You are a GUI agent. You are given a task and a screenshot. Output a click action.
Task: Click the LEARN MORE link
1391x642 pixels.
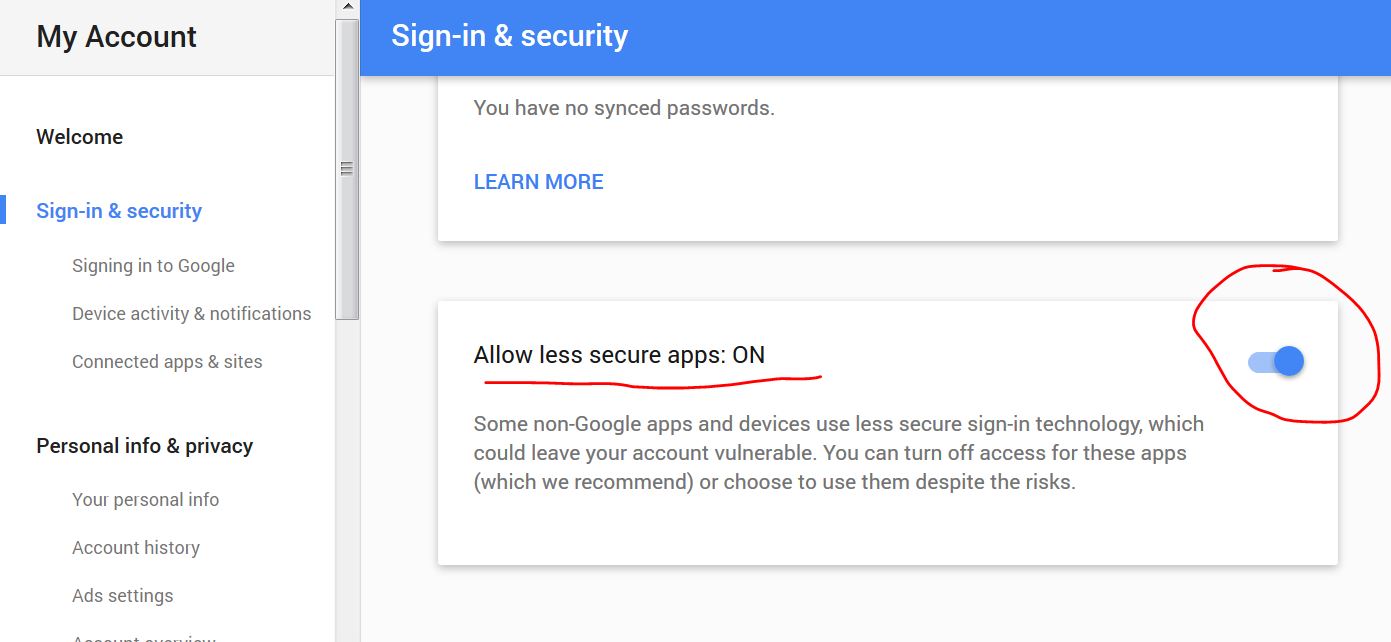(538, 182)
